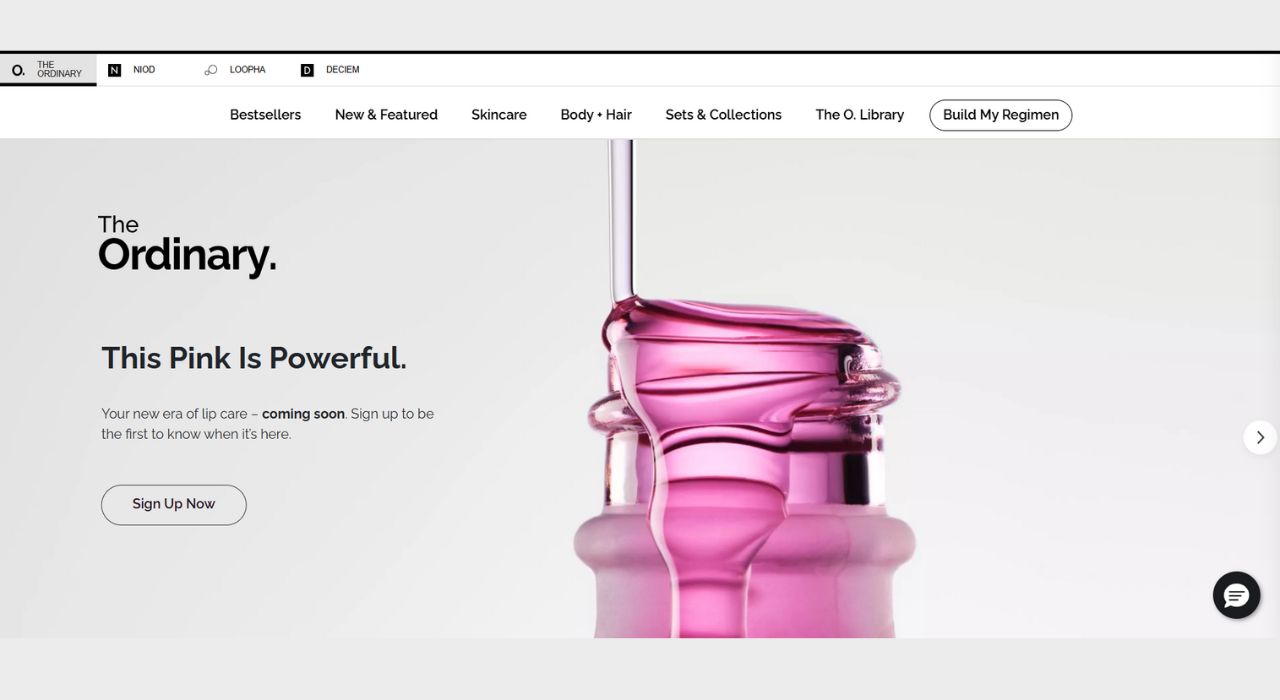The height and width of the screenshot is (700, 1280).
Task: Click the NIOD 'N' brand icon
Action: [114, 70]
